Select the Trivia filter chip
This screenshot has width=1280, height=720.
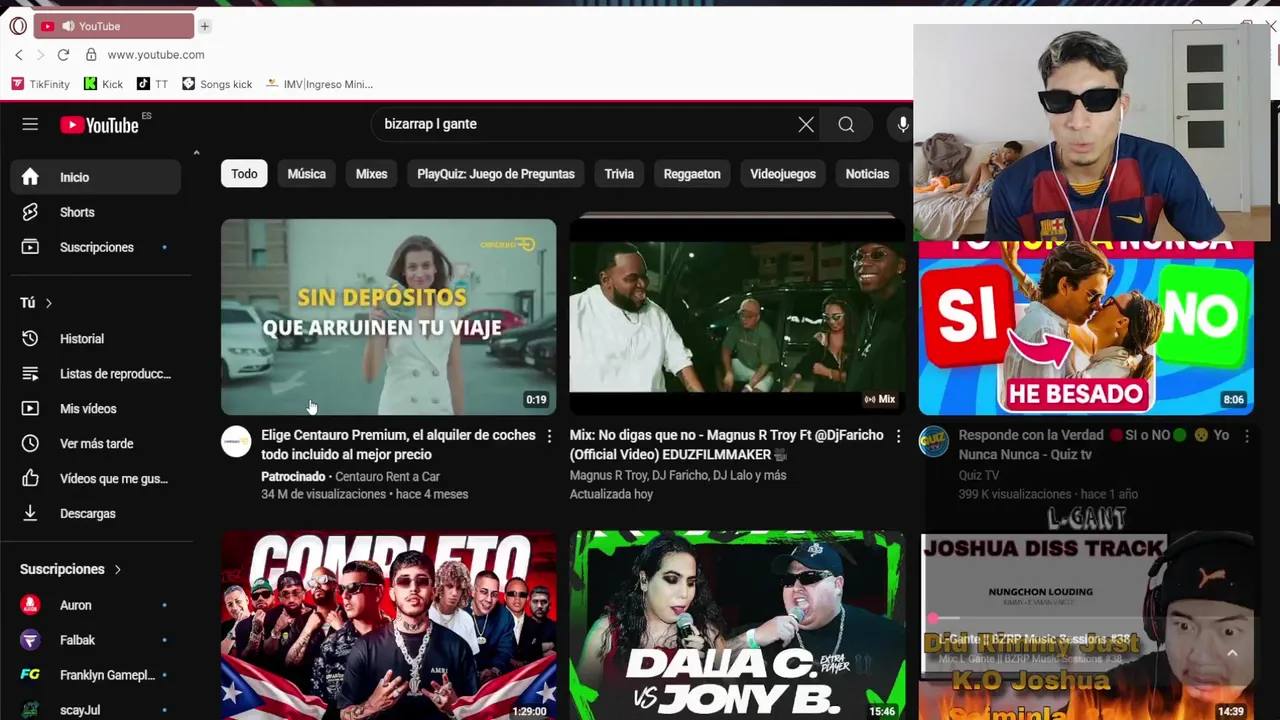(619, 174)
